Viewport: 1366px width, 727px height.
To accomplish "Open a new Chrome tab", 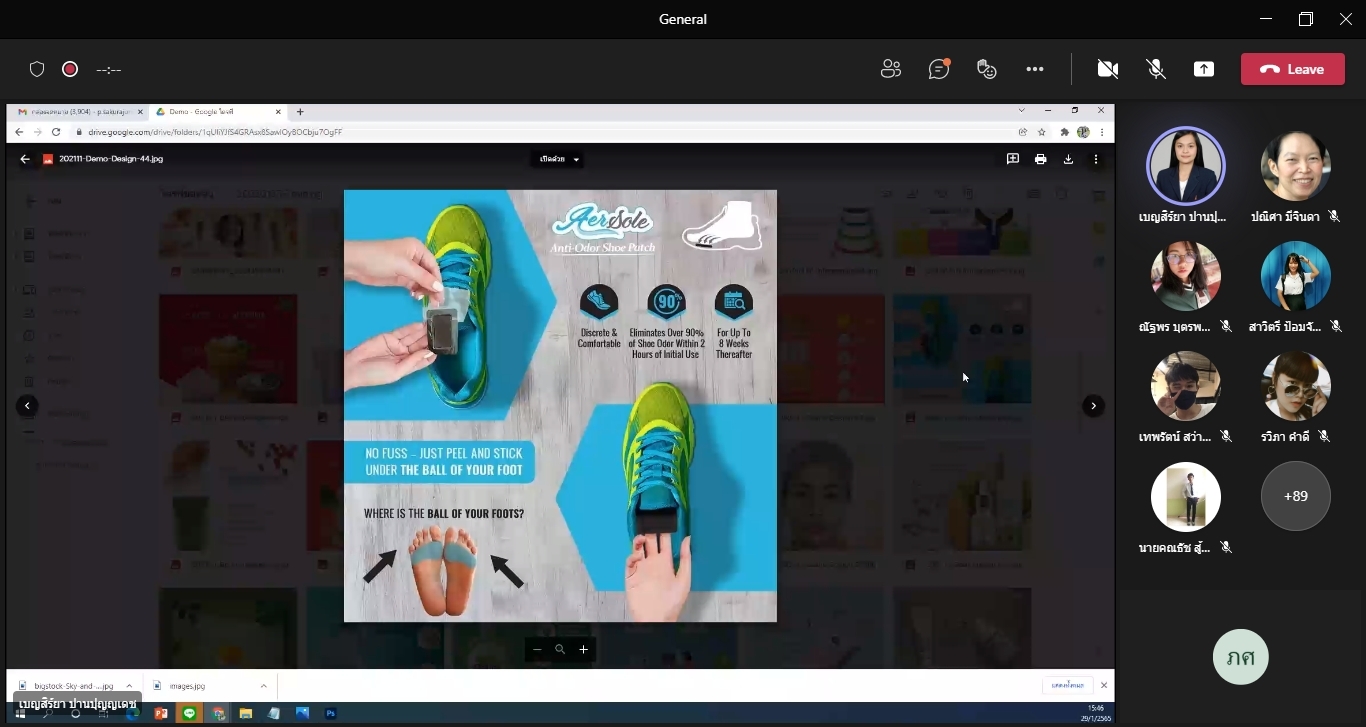I will [x=300, y=112].
